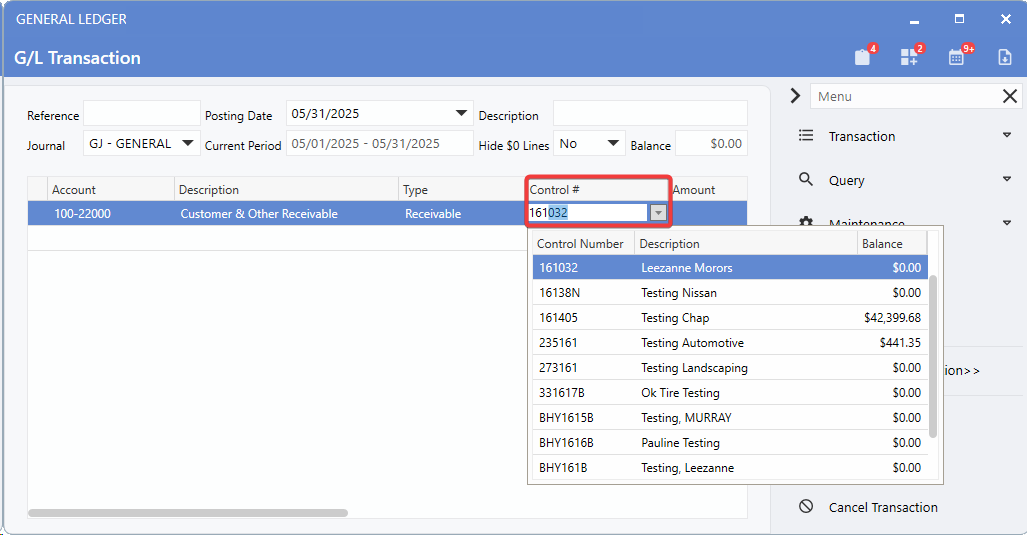Click the horizontal scrollbar under the grid
Image resolution: width=1027 pixels, height=535 pixels.
pos(188,513)
